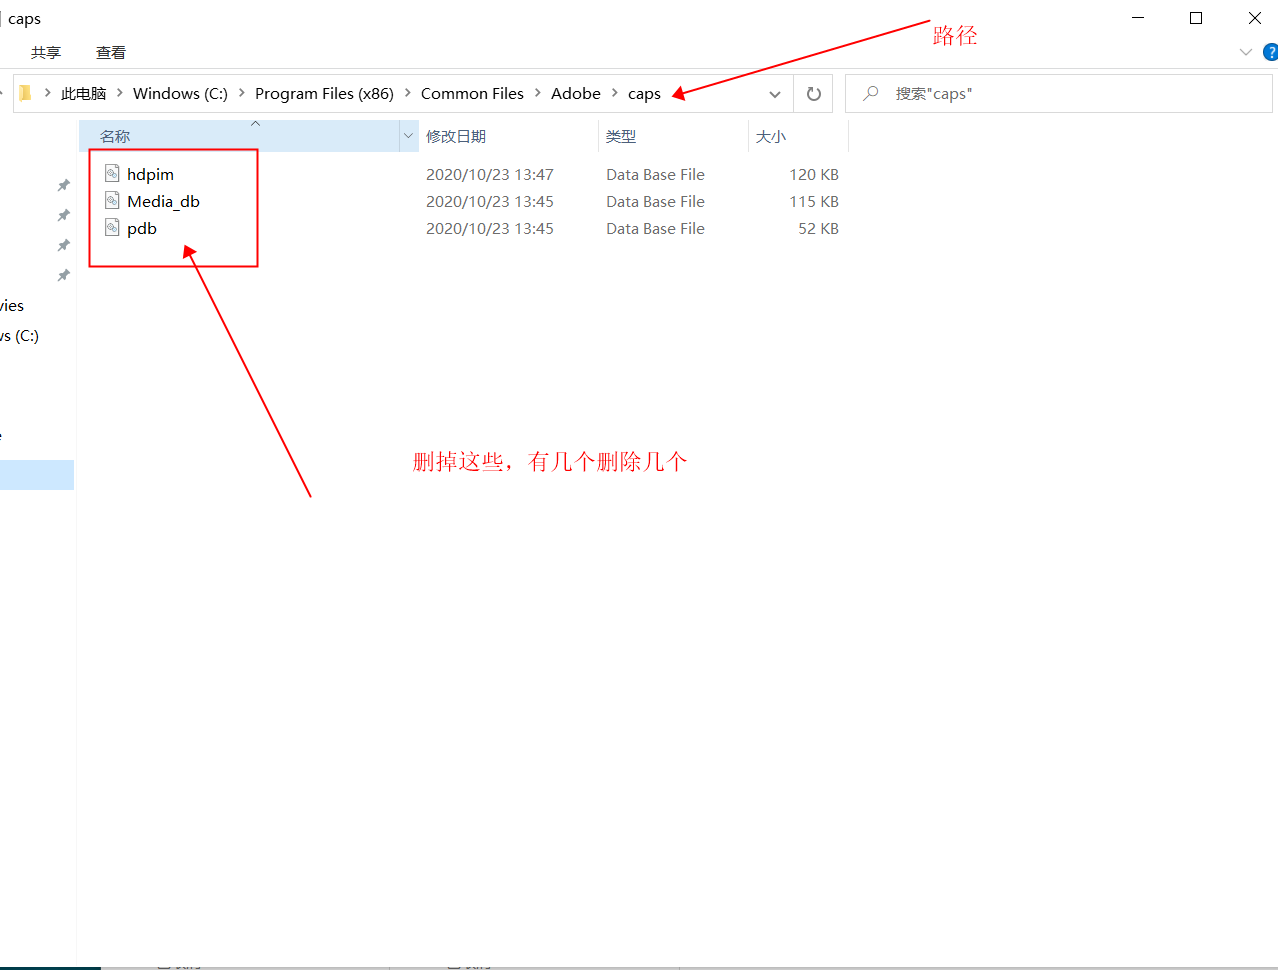Sort files by the 大小 column header
The width and height of the screenshot is (1278, 970).
pos(771,136)
